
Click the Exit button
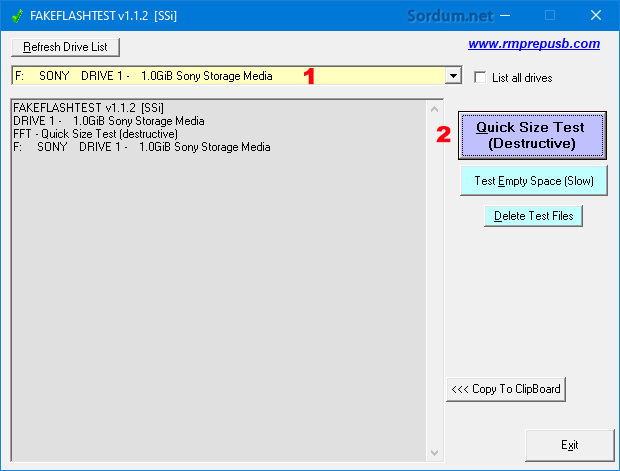pos(569,445)
